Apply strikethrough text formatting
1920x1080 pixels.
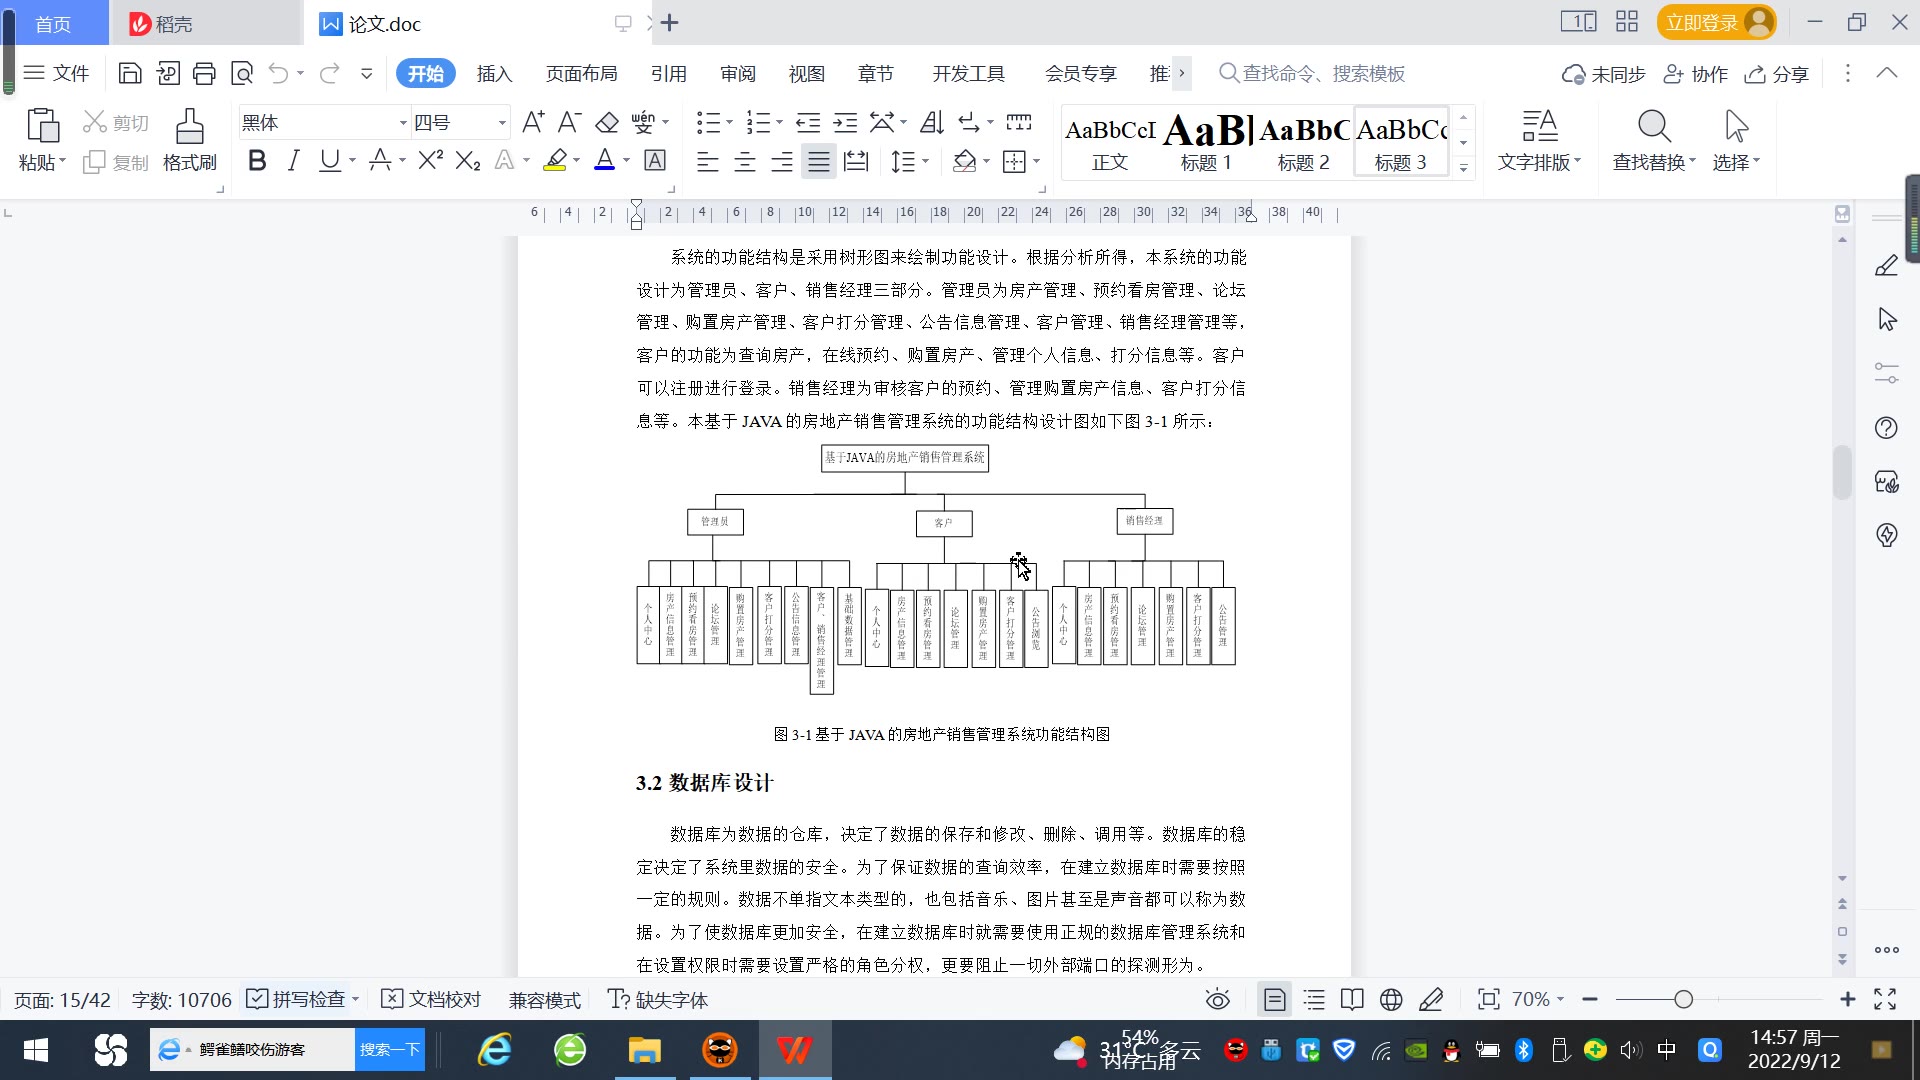pos(380,161)
